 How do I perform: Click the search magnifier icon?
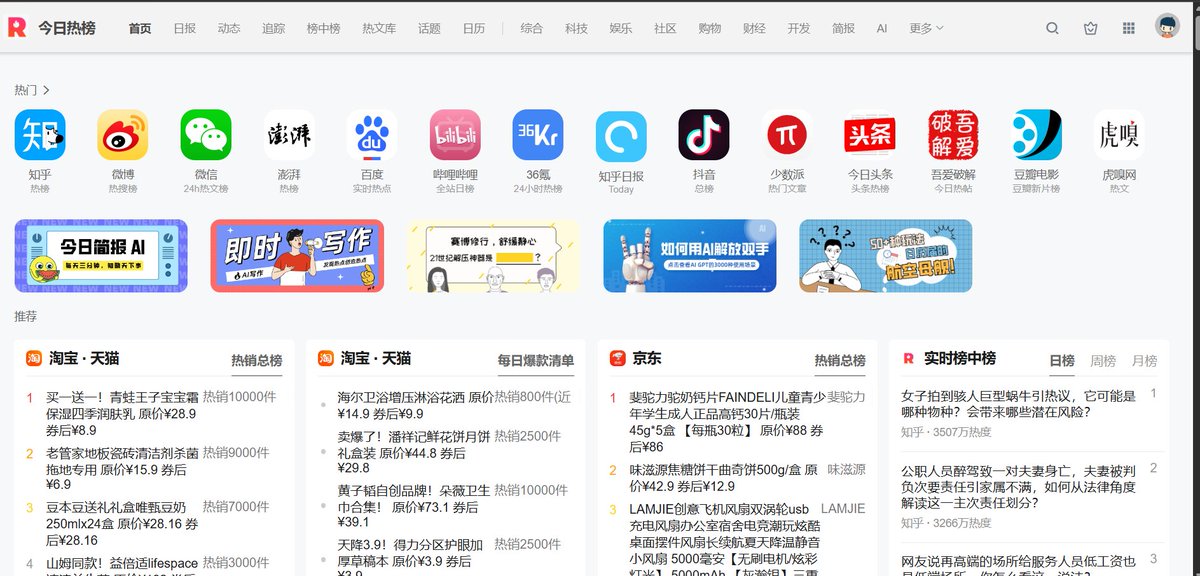click(x=1052, y=28)
